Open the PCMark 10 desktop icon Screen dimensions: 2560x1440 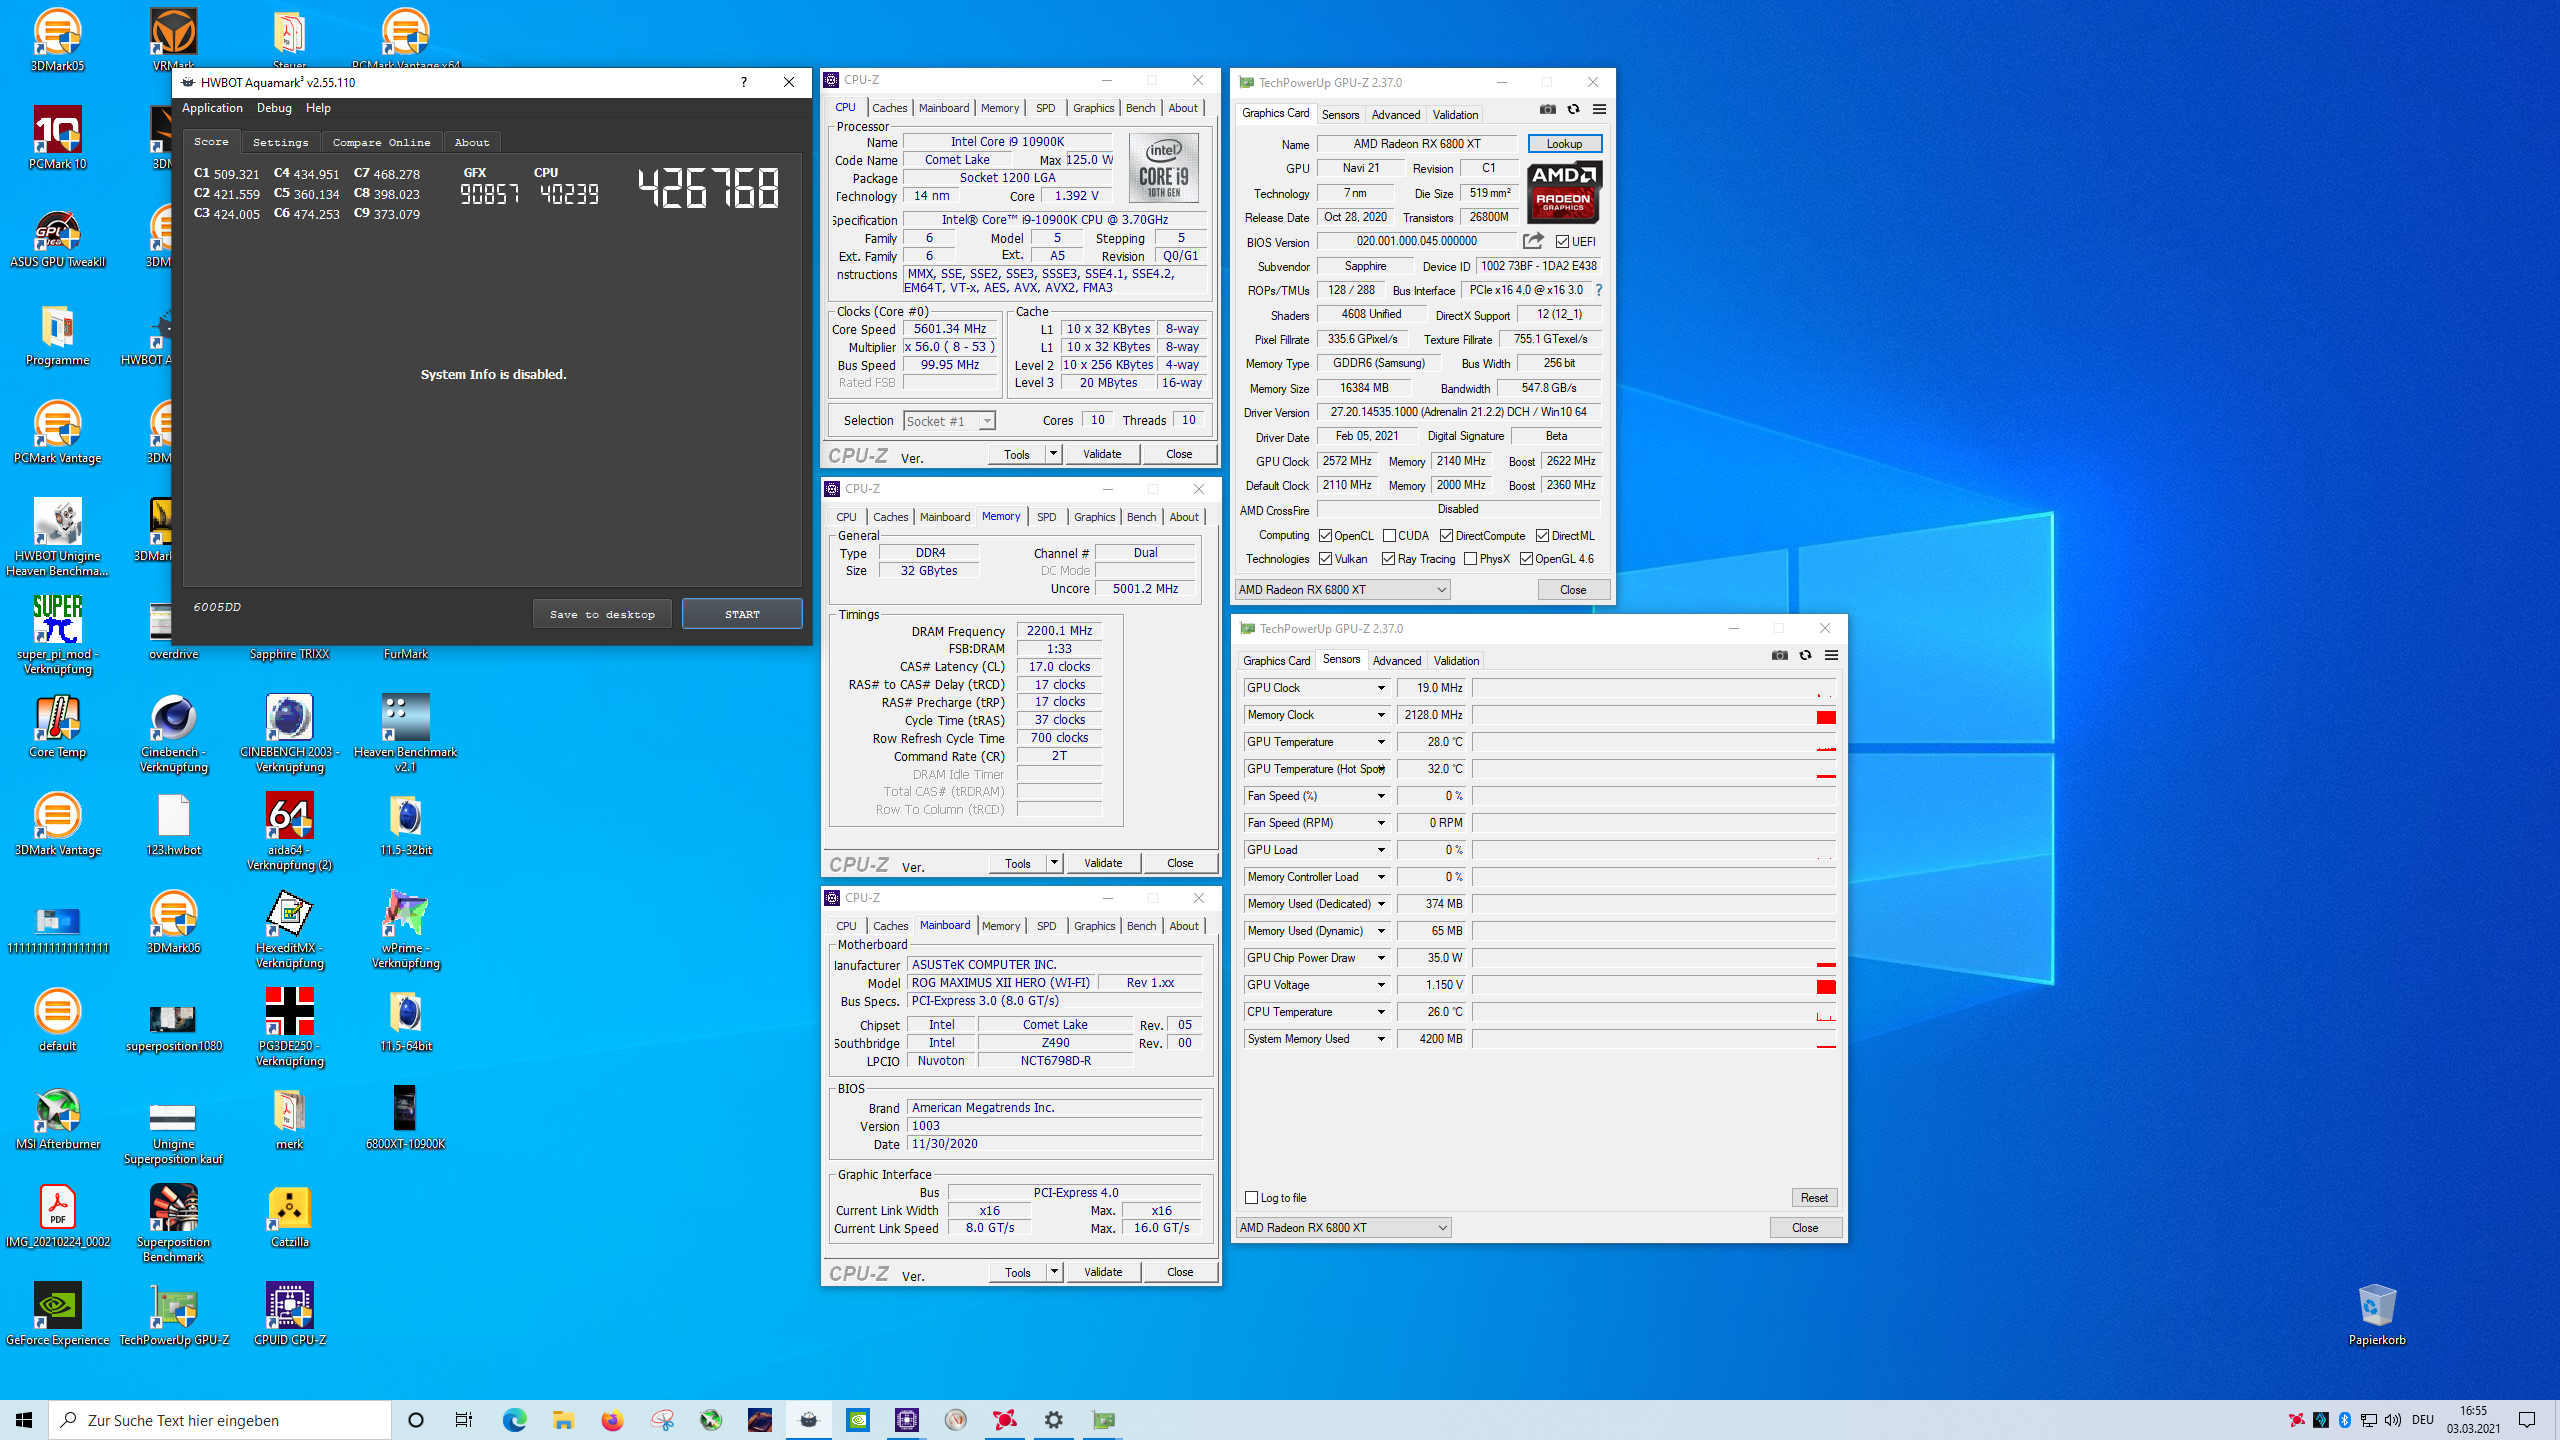(58, 140)
